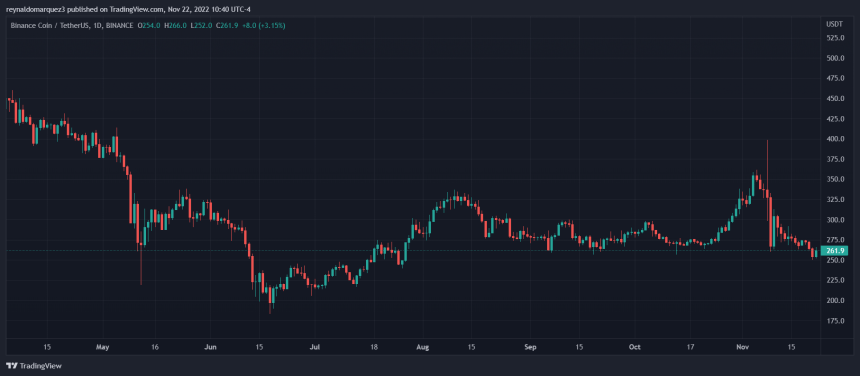Image resolution: width=860 pixels, height=376 pixels.
Task: Click the Oct label on time axis
Action: pos(635,347)
